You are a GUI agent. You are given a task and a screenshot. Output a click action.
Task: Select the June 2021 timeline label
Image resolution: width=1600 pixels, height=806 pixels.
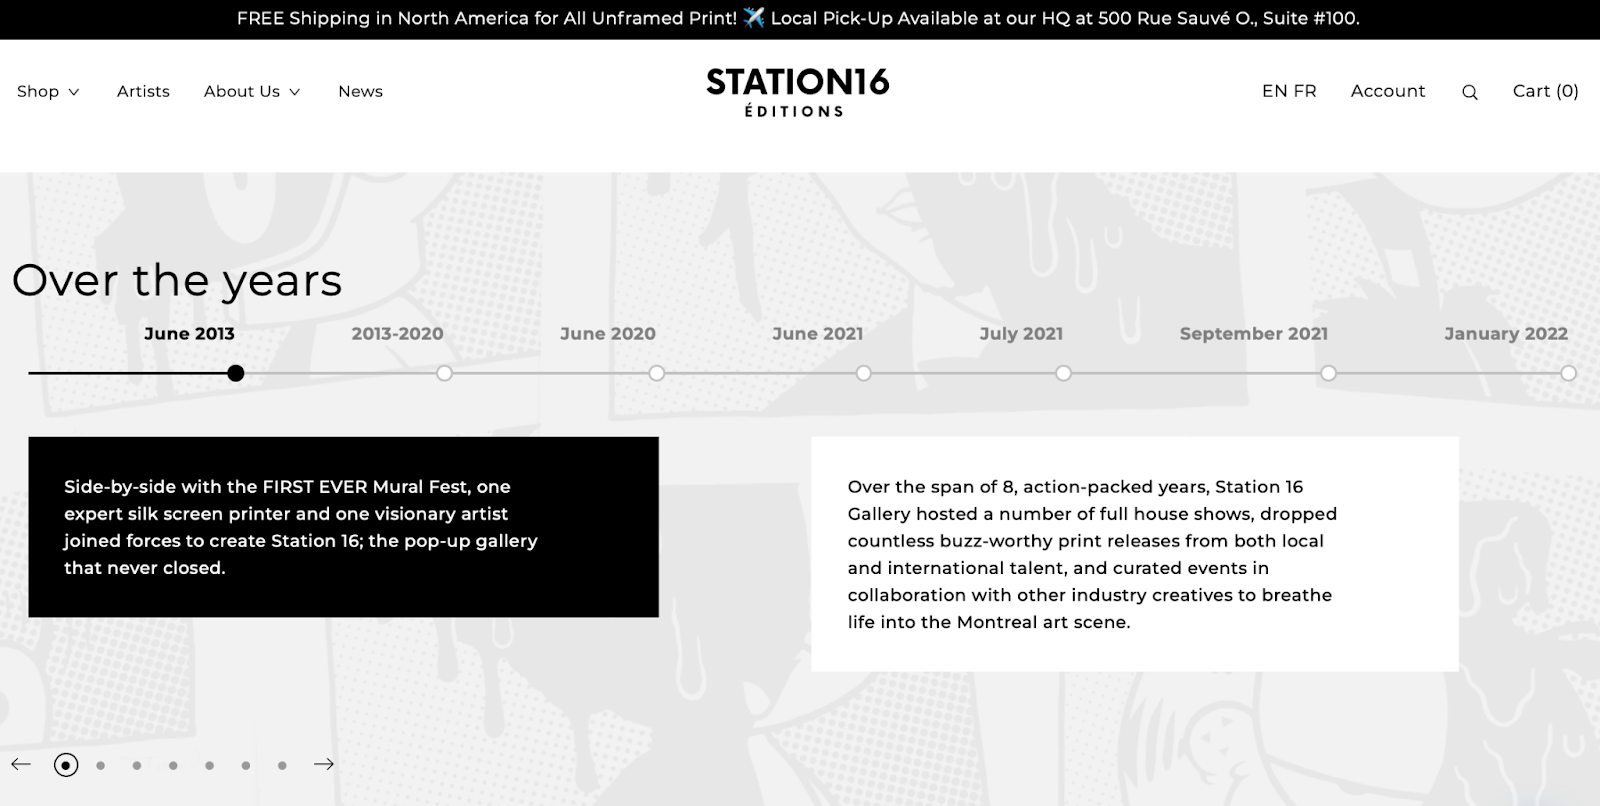point(817,334)
